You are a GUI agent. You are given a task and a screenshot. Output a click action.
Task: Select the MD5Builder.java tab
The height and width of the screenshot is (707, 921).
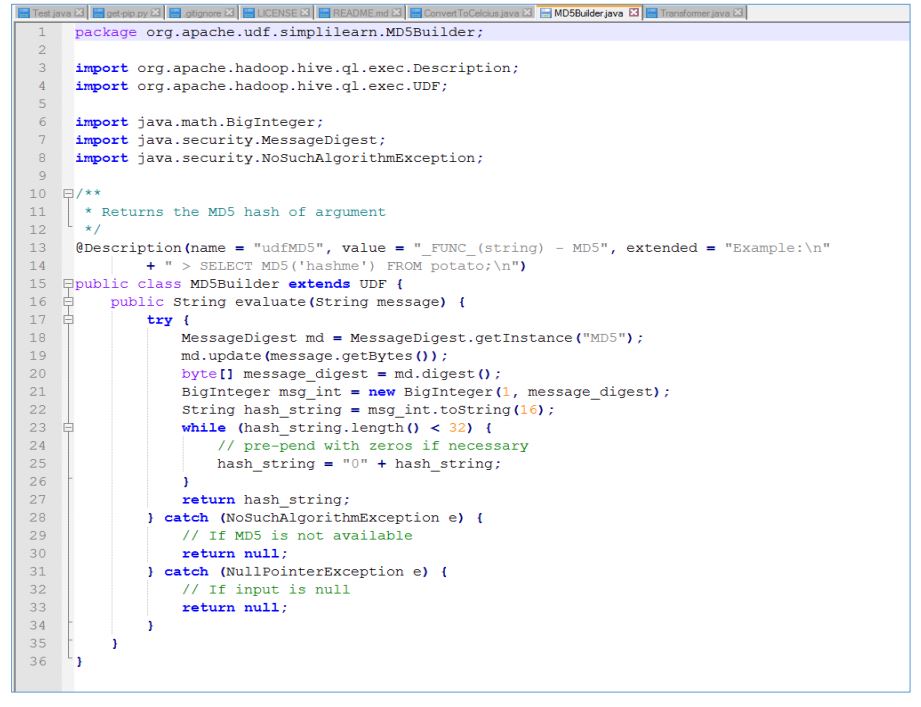589,12
